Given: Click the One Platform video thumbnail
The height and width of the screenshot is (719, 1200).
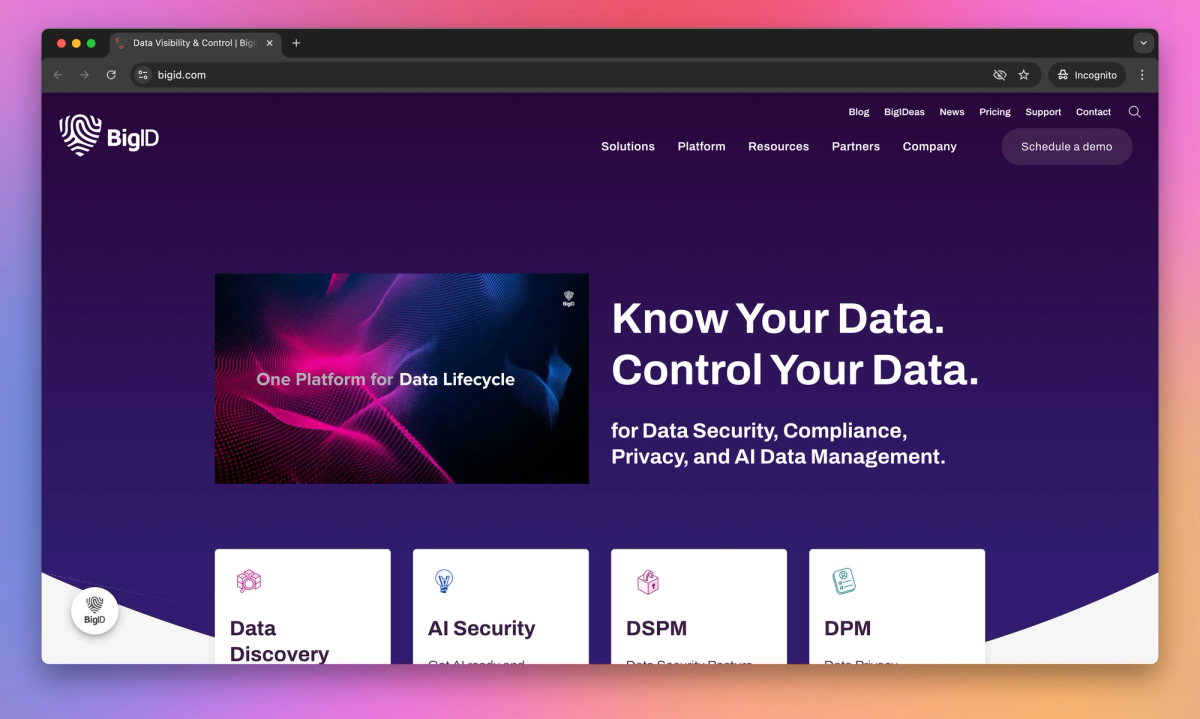Looking at the screenshot, I should pos(402,379).
